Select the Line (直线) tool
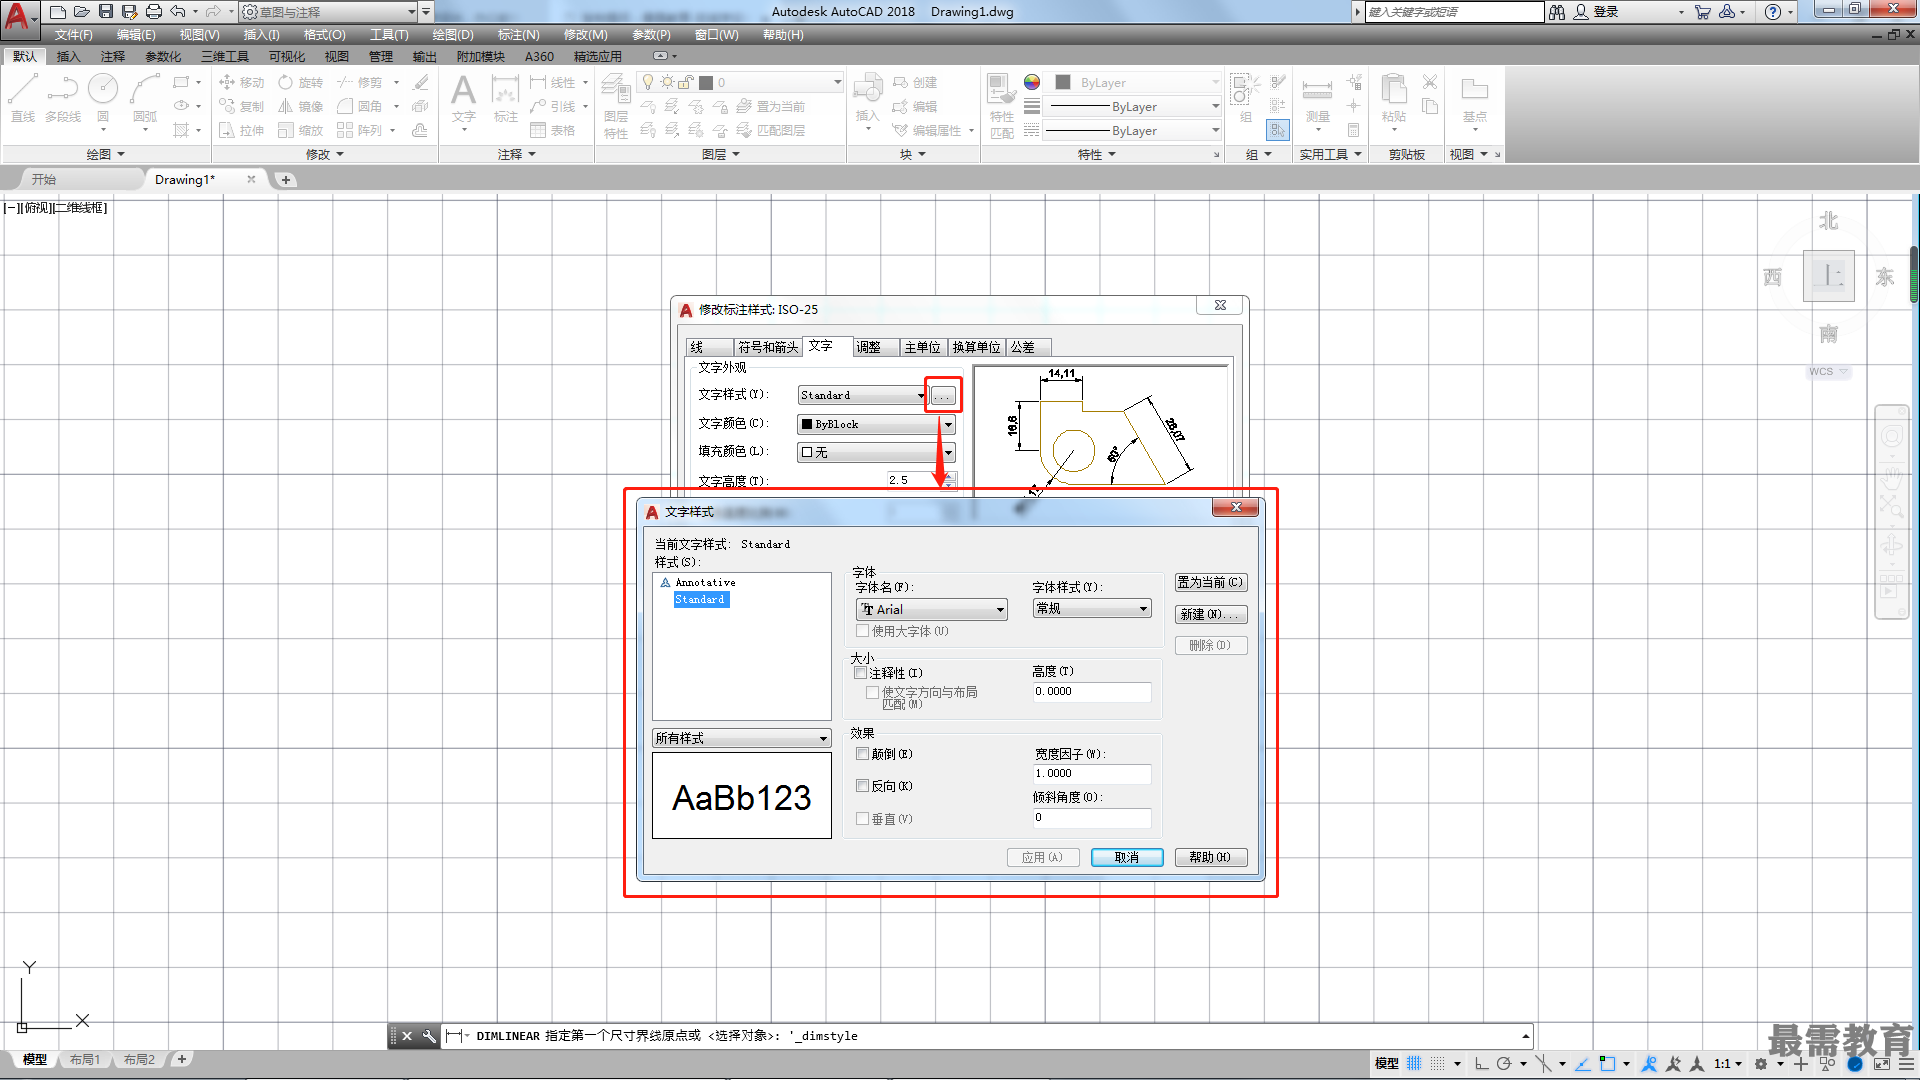This screenshot has width=1920, height=1080. click(x=23, y=98)
